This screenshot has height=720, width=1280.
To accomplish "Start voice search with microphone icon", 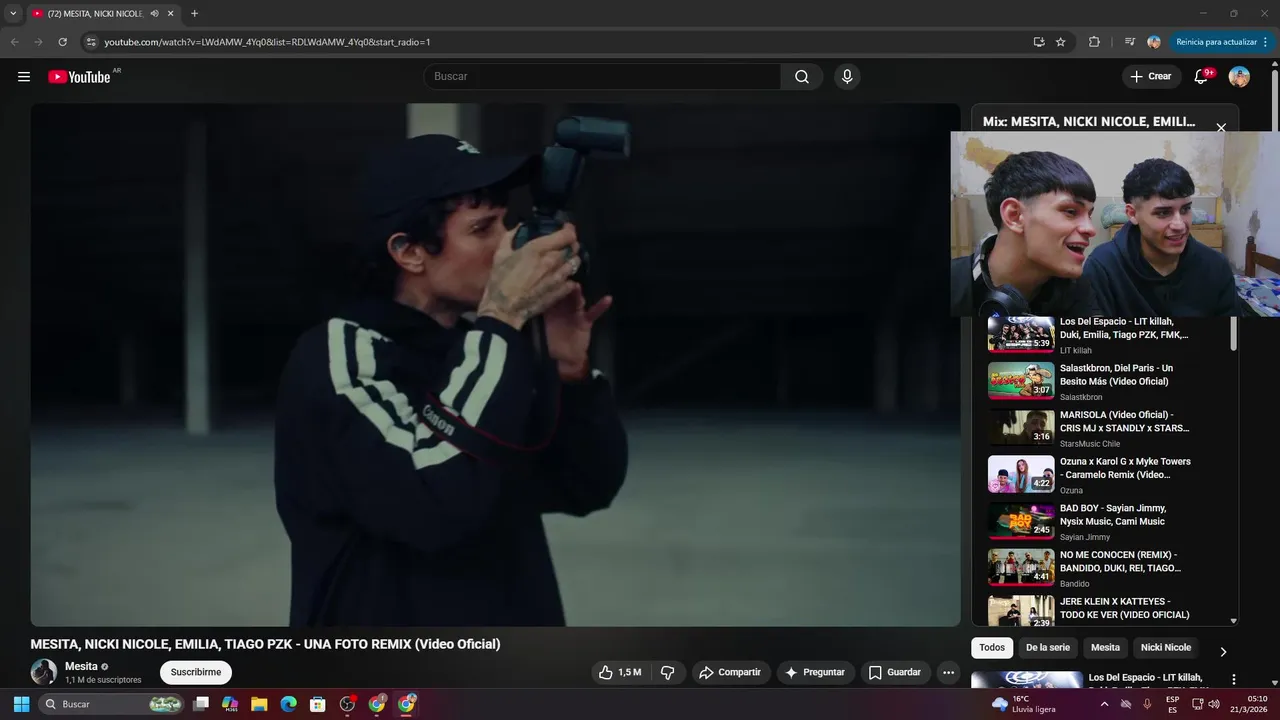I will pos(847,77).
